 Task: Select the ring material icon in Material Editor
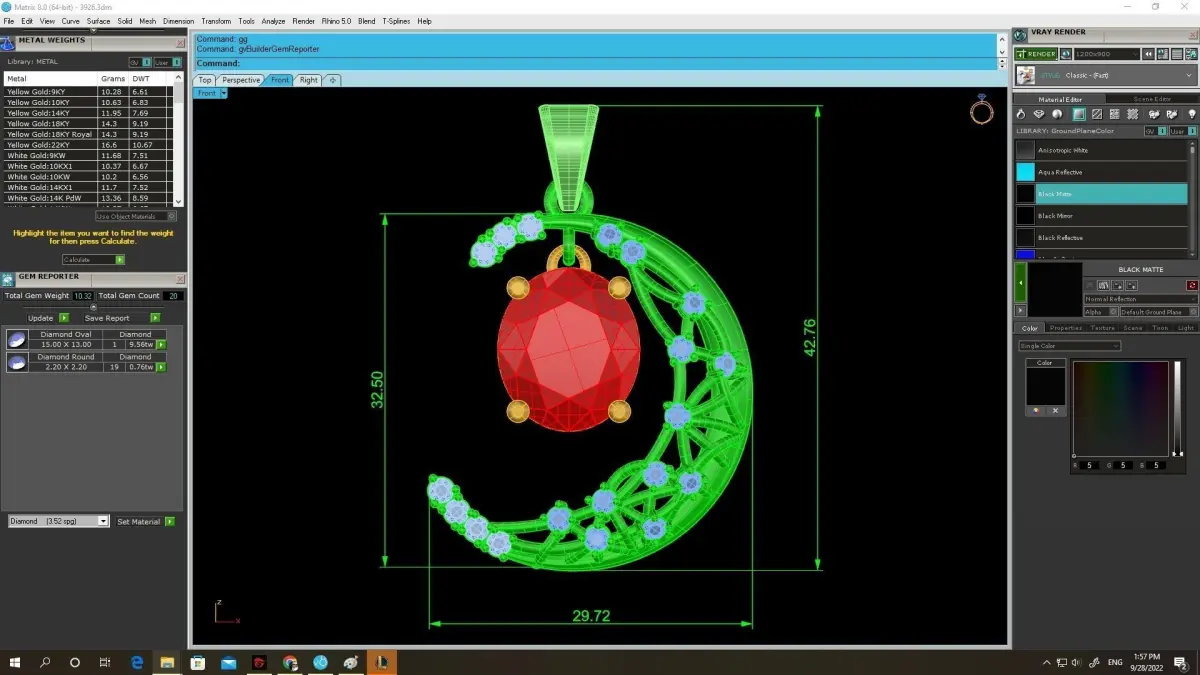1021,114
